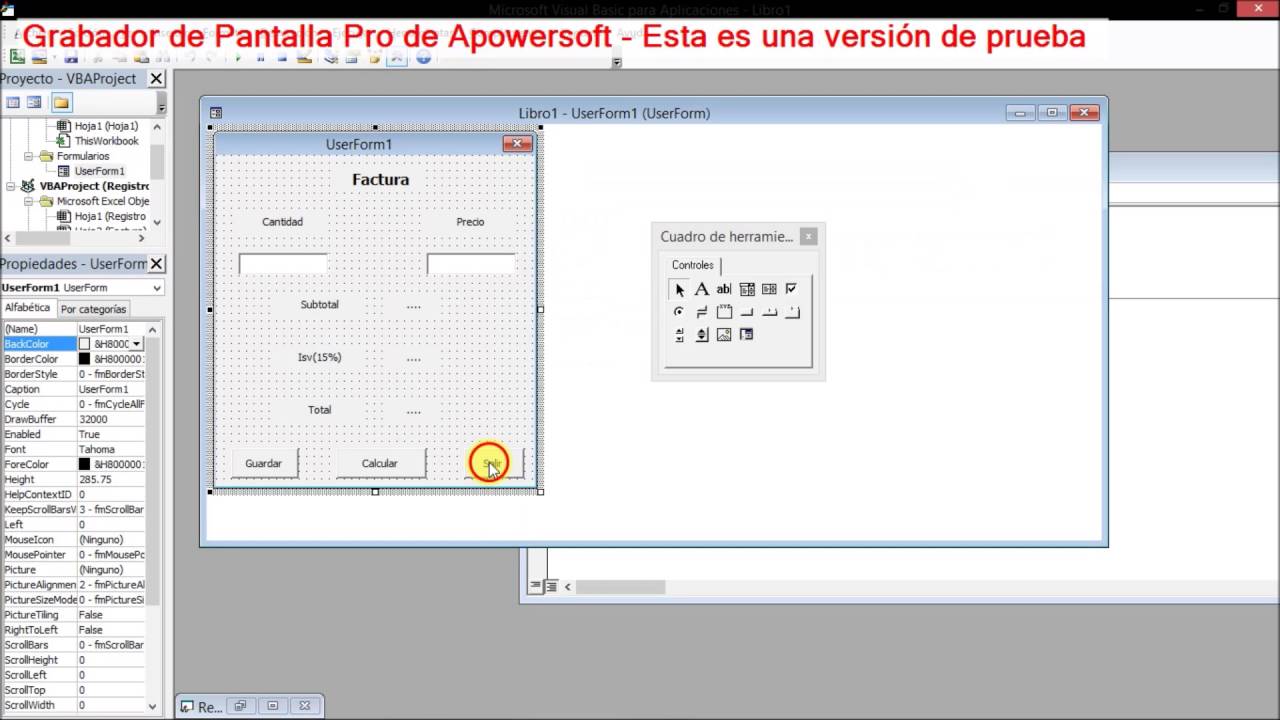
Task: Open the Controles tab in toolbox
Action: click(x=693, y=265)
